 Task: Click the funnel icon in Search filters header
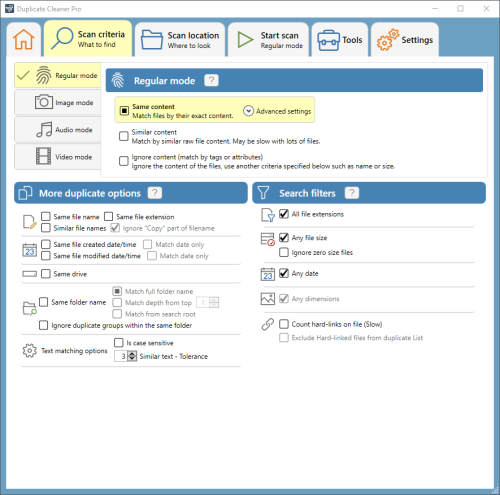point(263,193)
